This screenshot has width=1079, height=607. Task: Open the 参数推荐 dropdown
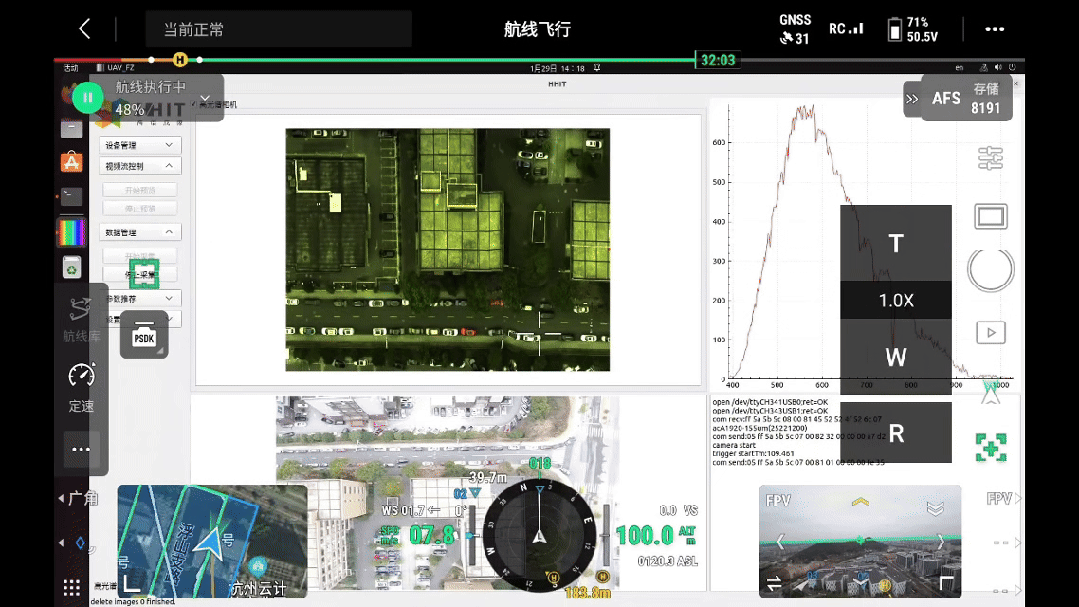click(140, 297)
